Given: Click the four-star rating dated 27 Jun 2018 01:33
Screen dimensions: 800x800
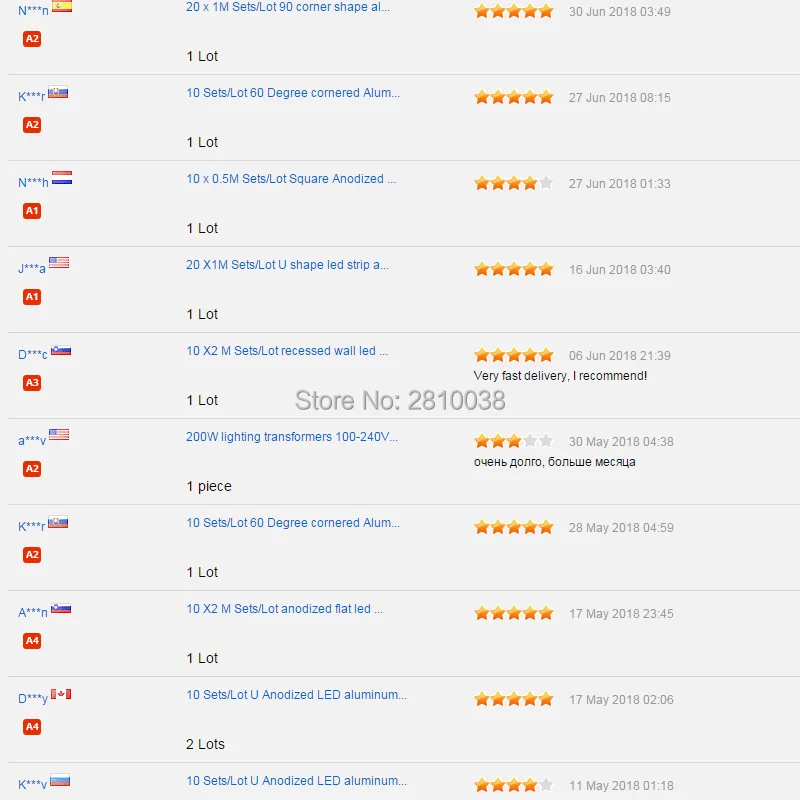Looking at the screenshot, I should (514, 183).
